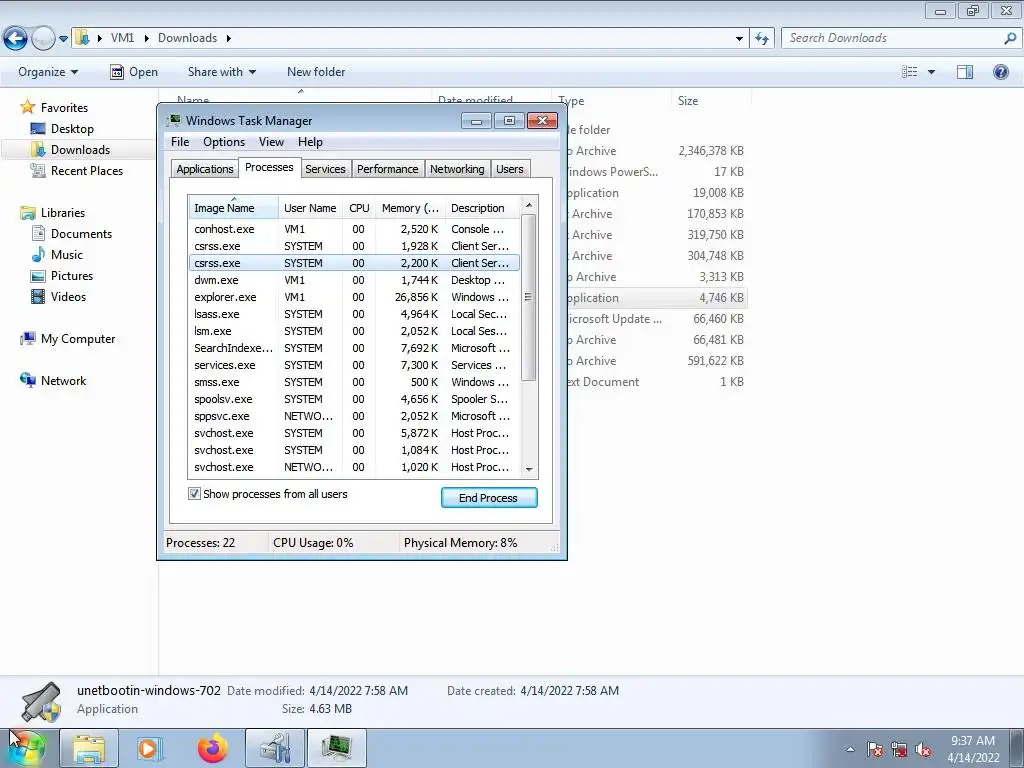Click the End Process button

[488, 498]
